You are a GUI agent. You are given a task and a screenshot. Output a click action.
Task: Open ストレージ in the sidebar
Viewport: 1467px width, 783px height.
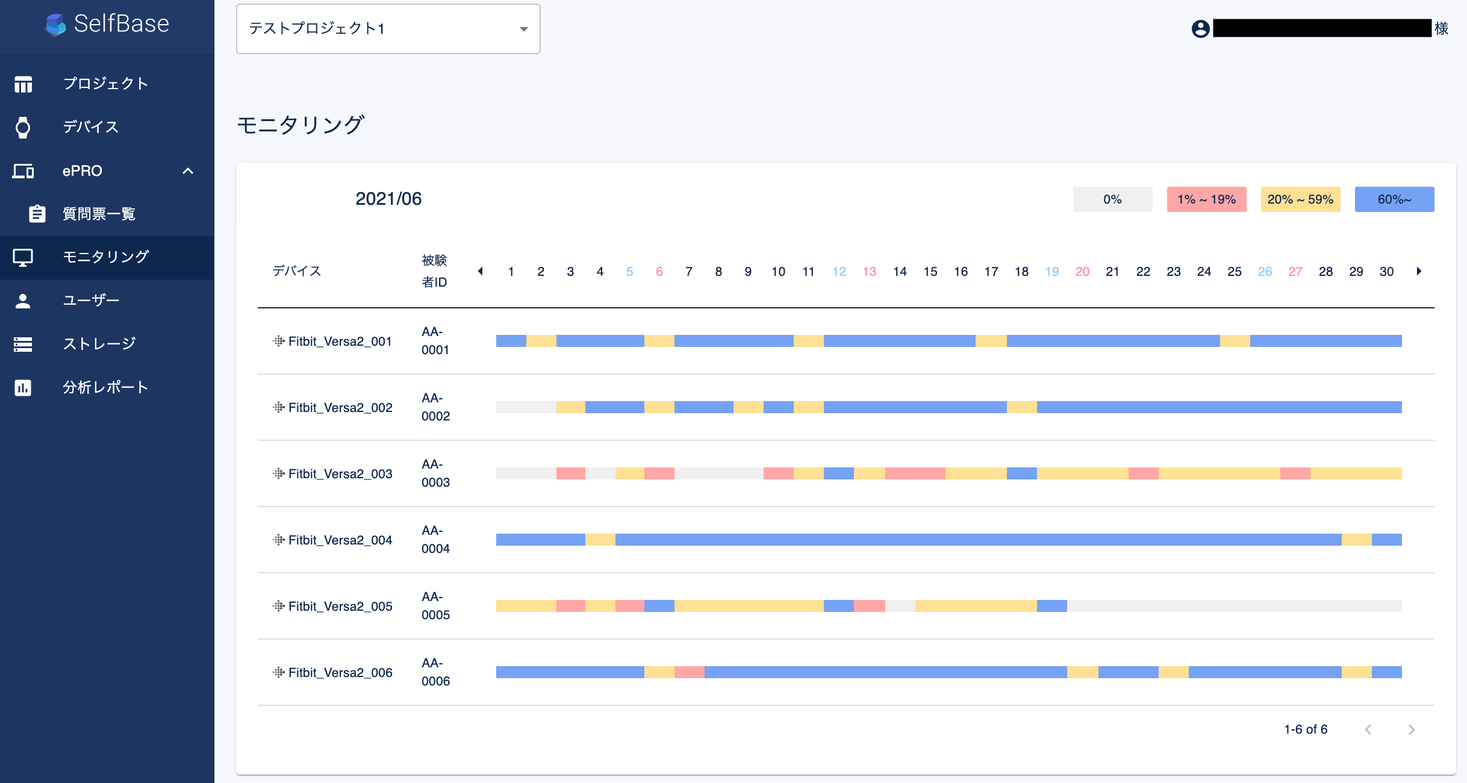coord(107,344)
